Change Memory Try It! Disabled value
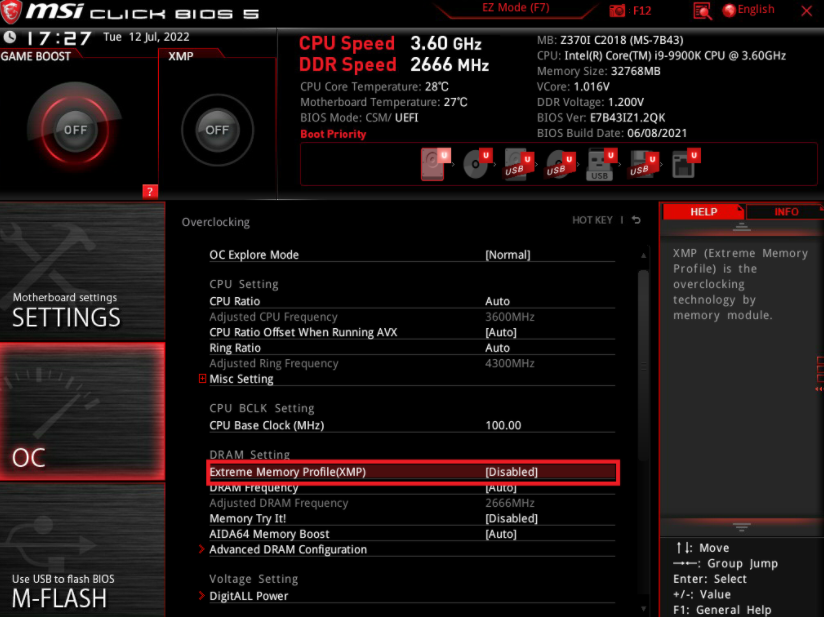This screenshot has height=617, width=824. coord(511,519)
